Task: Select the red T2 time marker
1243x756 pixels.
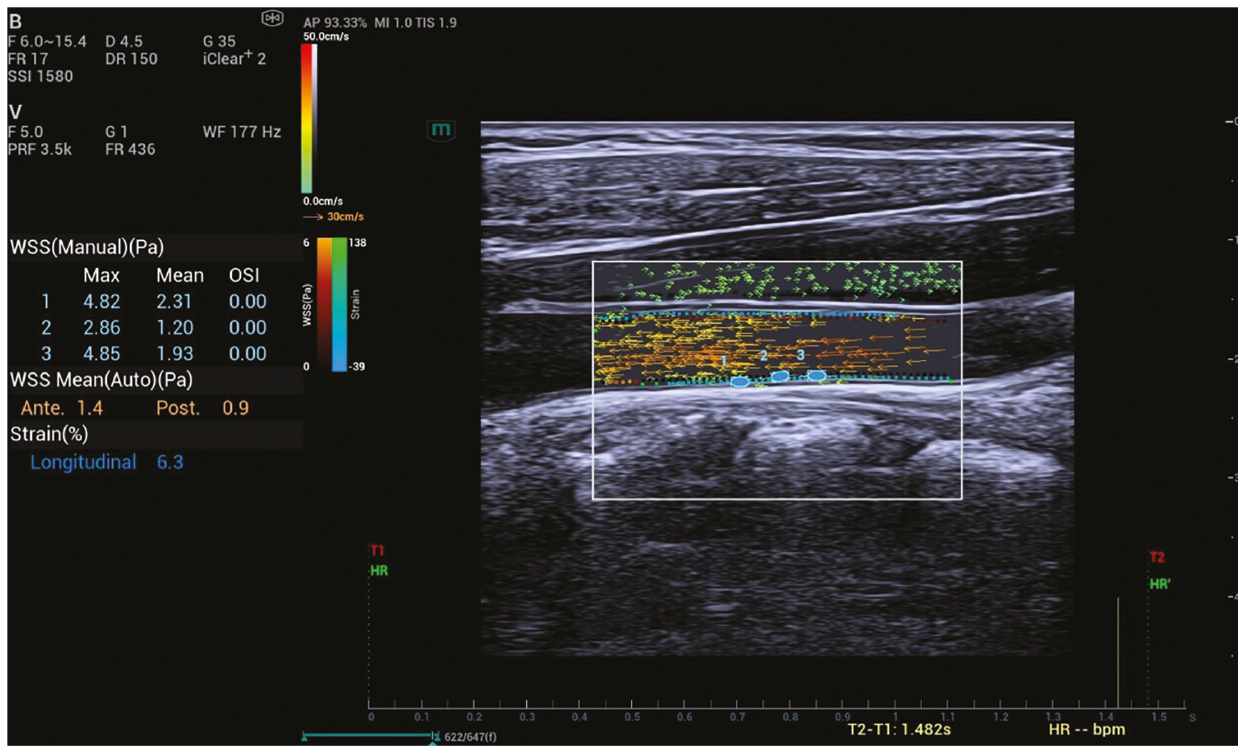Action: coord(1157,557)
